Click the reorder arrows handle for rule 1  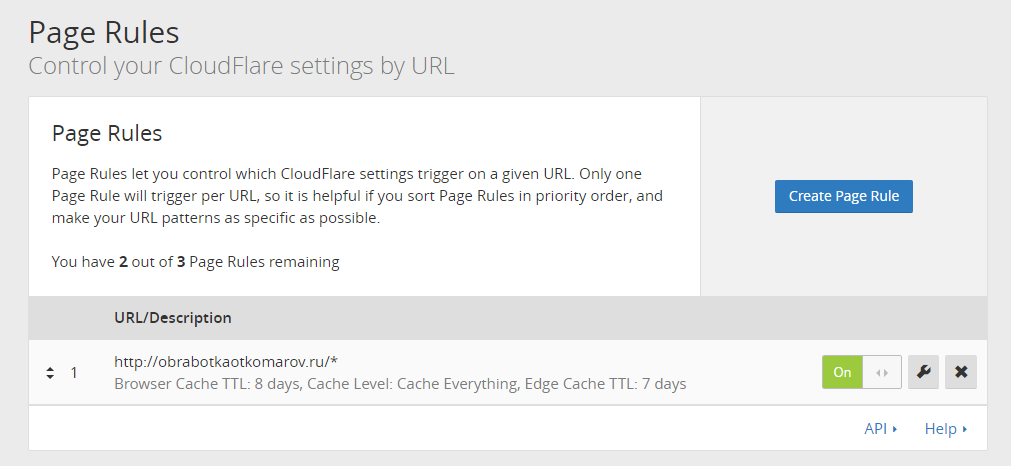click(50, 373)
